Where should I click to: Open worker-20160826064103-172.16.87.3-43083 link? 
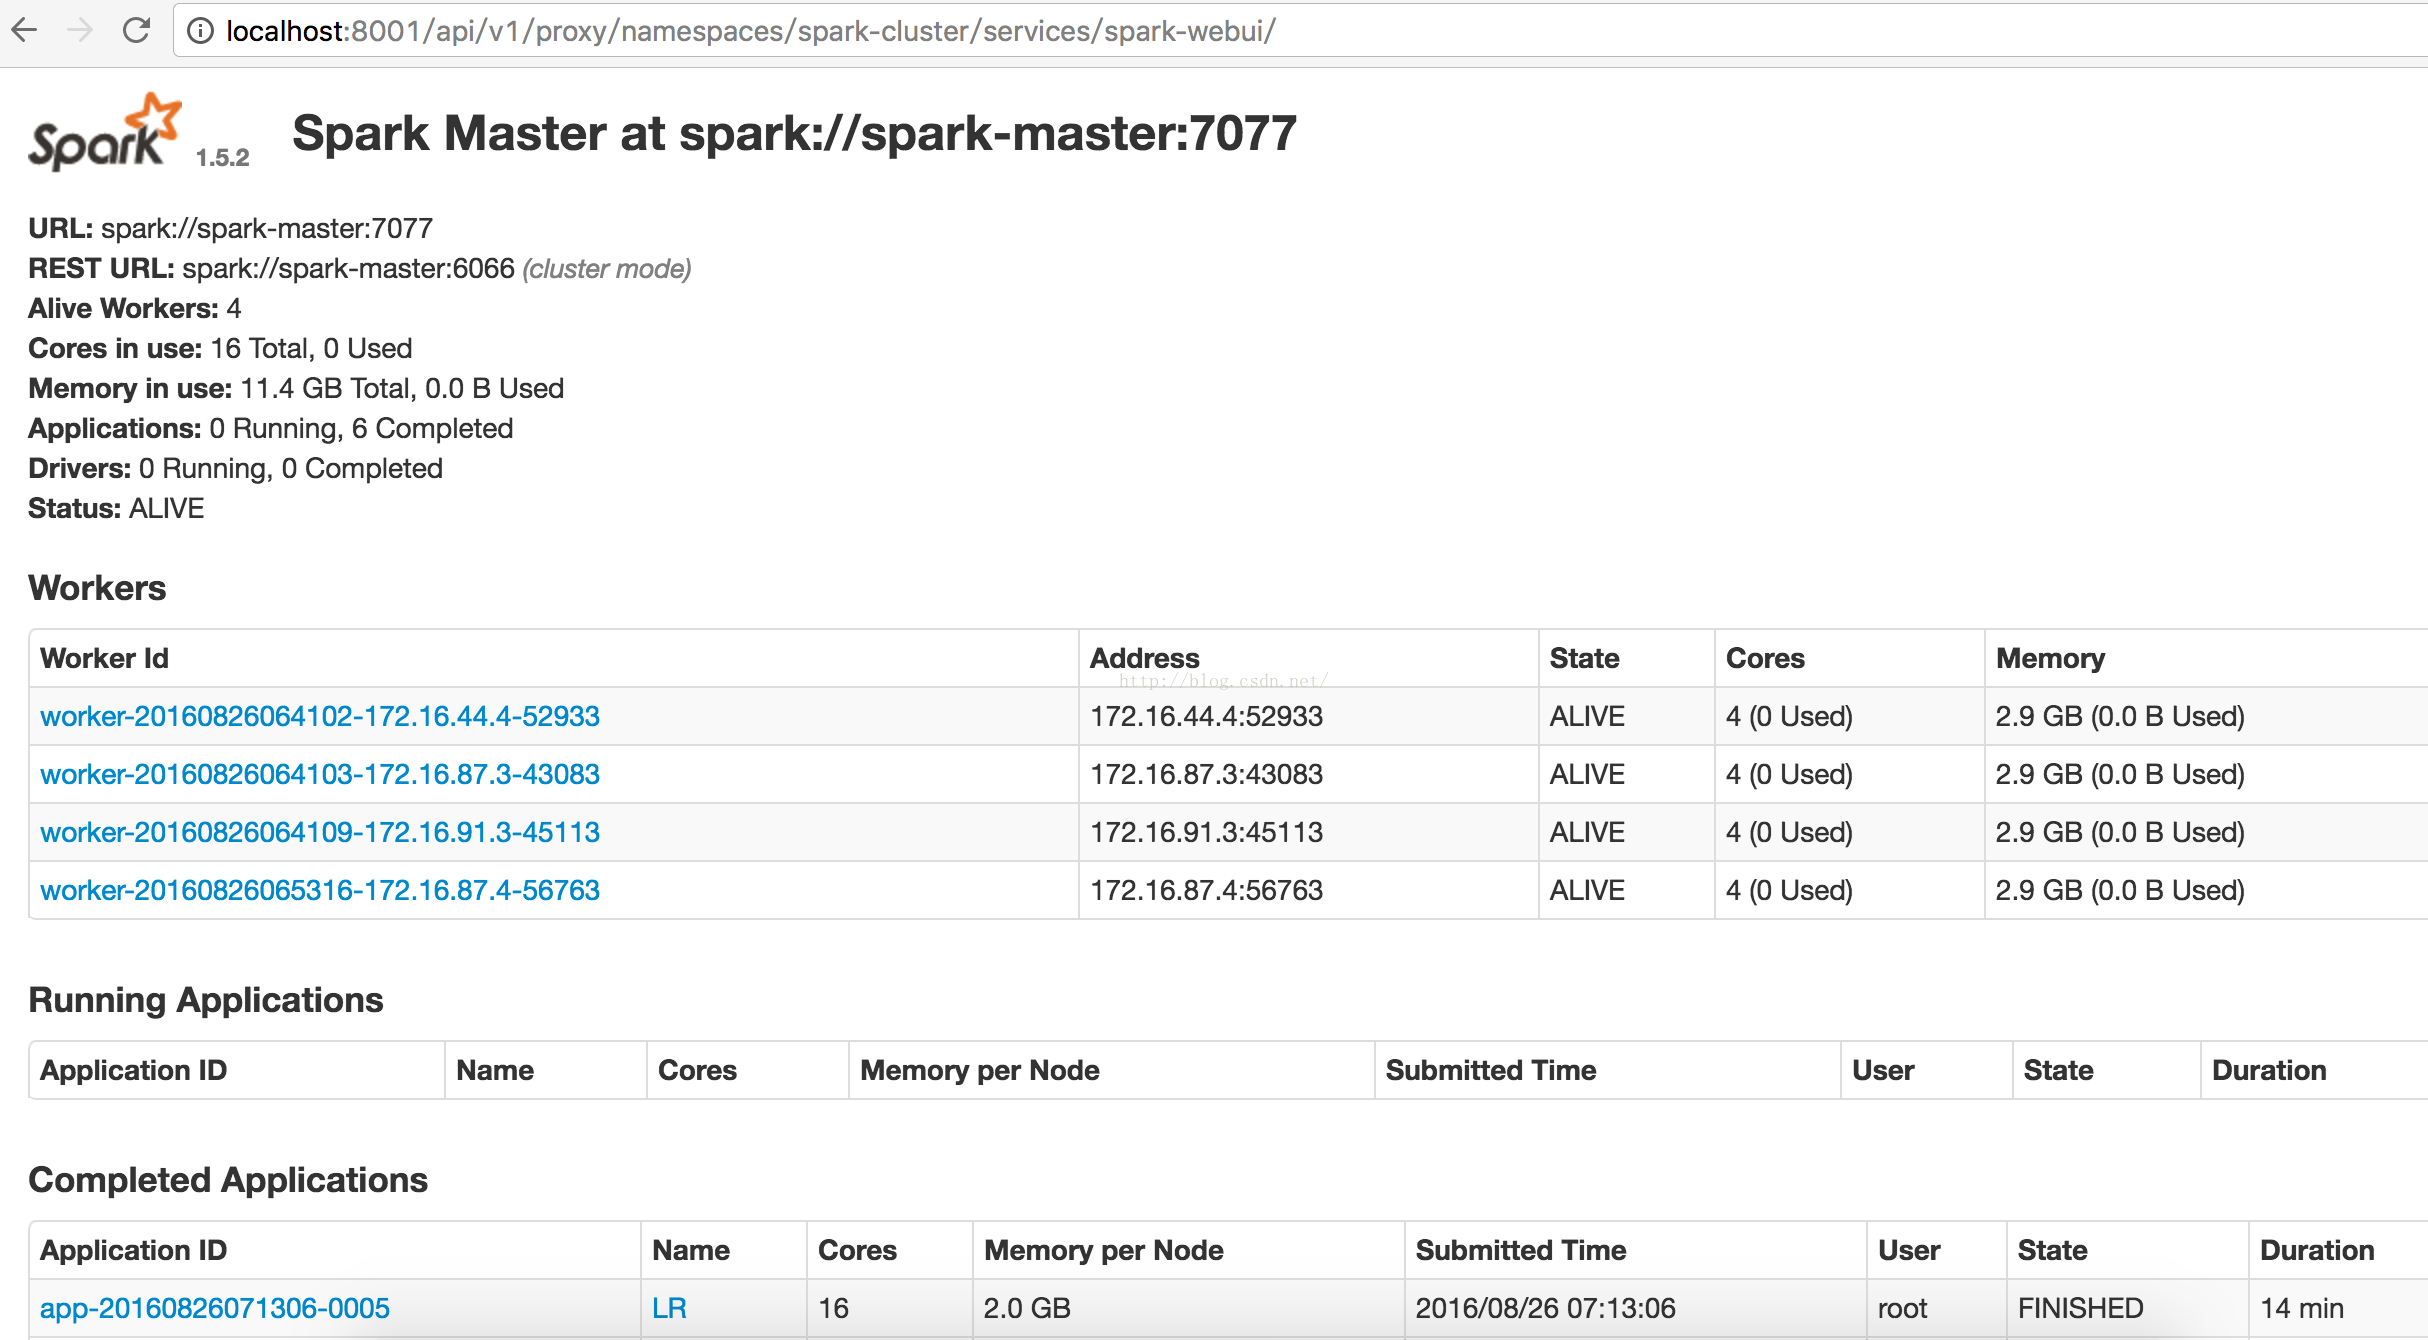pos(319,774)
